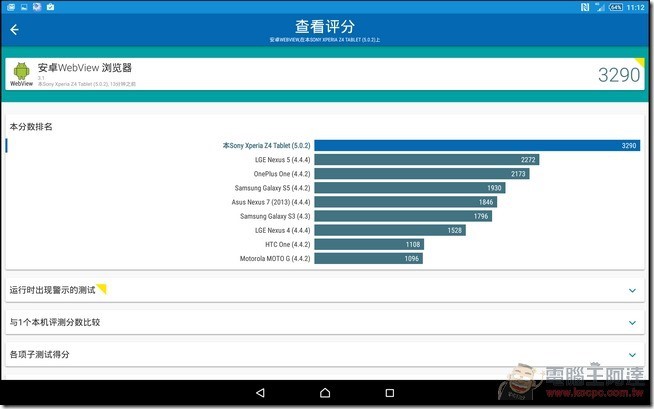Viewport: 654px width, 409px height.
Task: Tap the Android Back navigation button
Action: click(260, 393)
